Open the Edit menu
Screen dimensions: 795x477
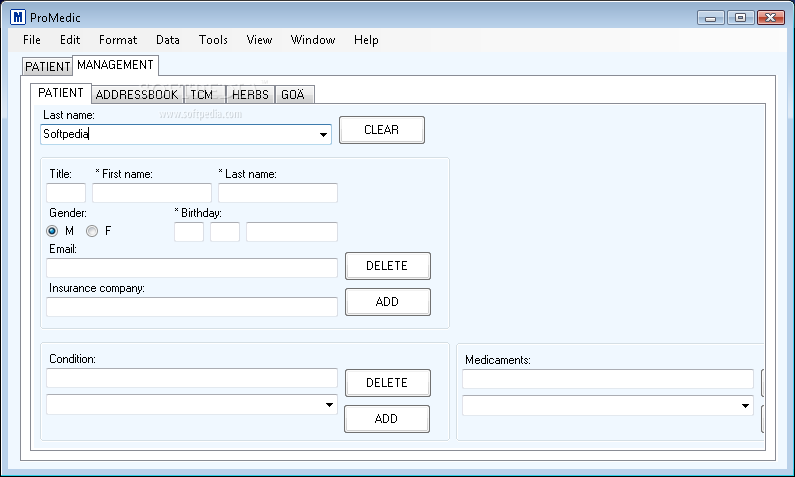pos(70,40)
